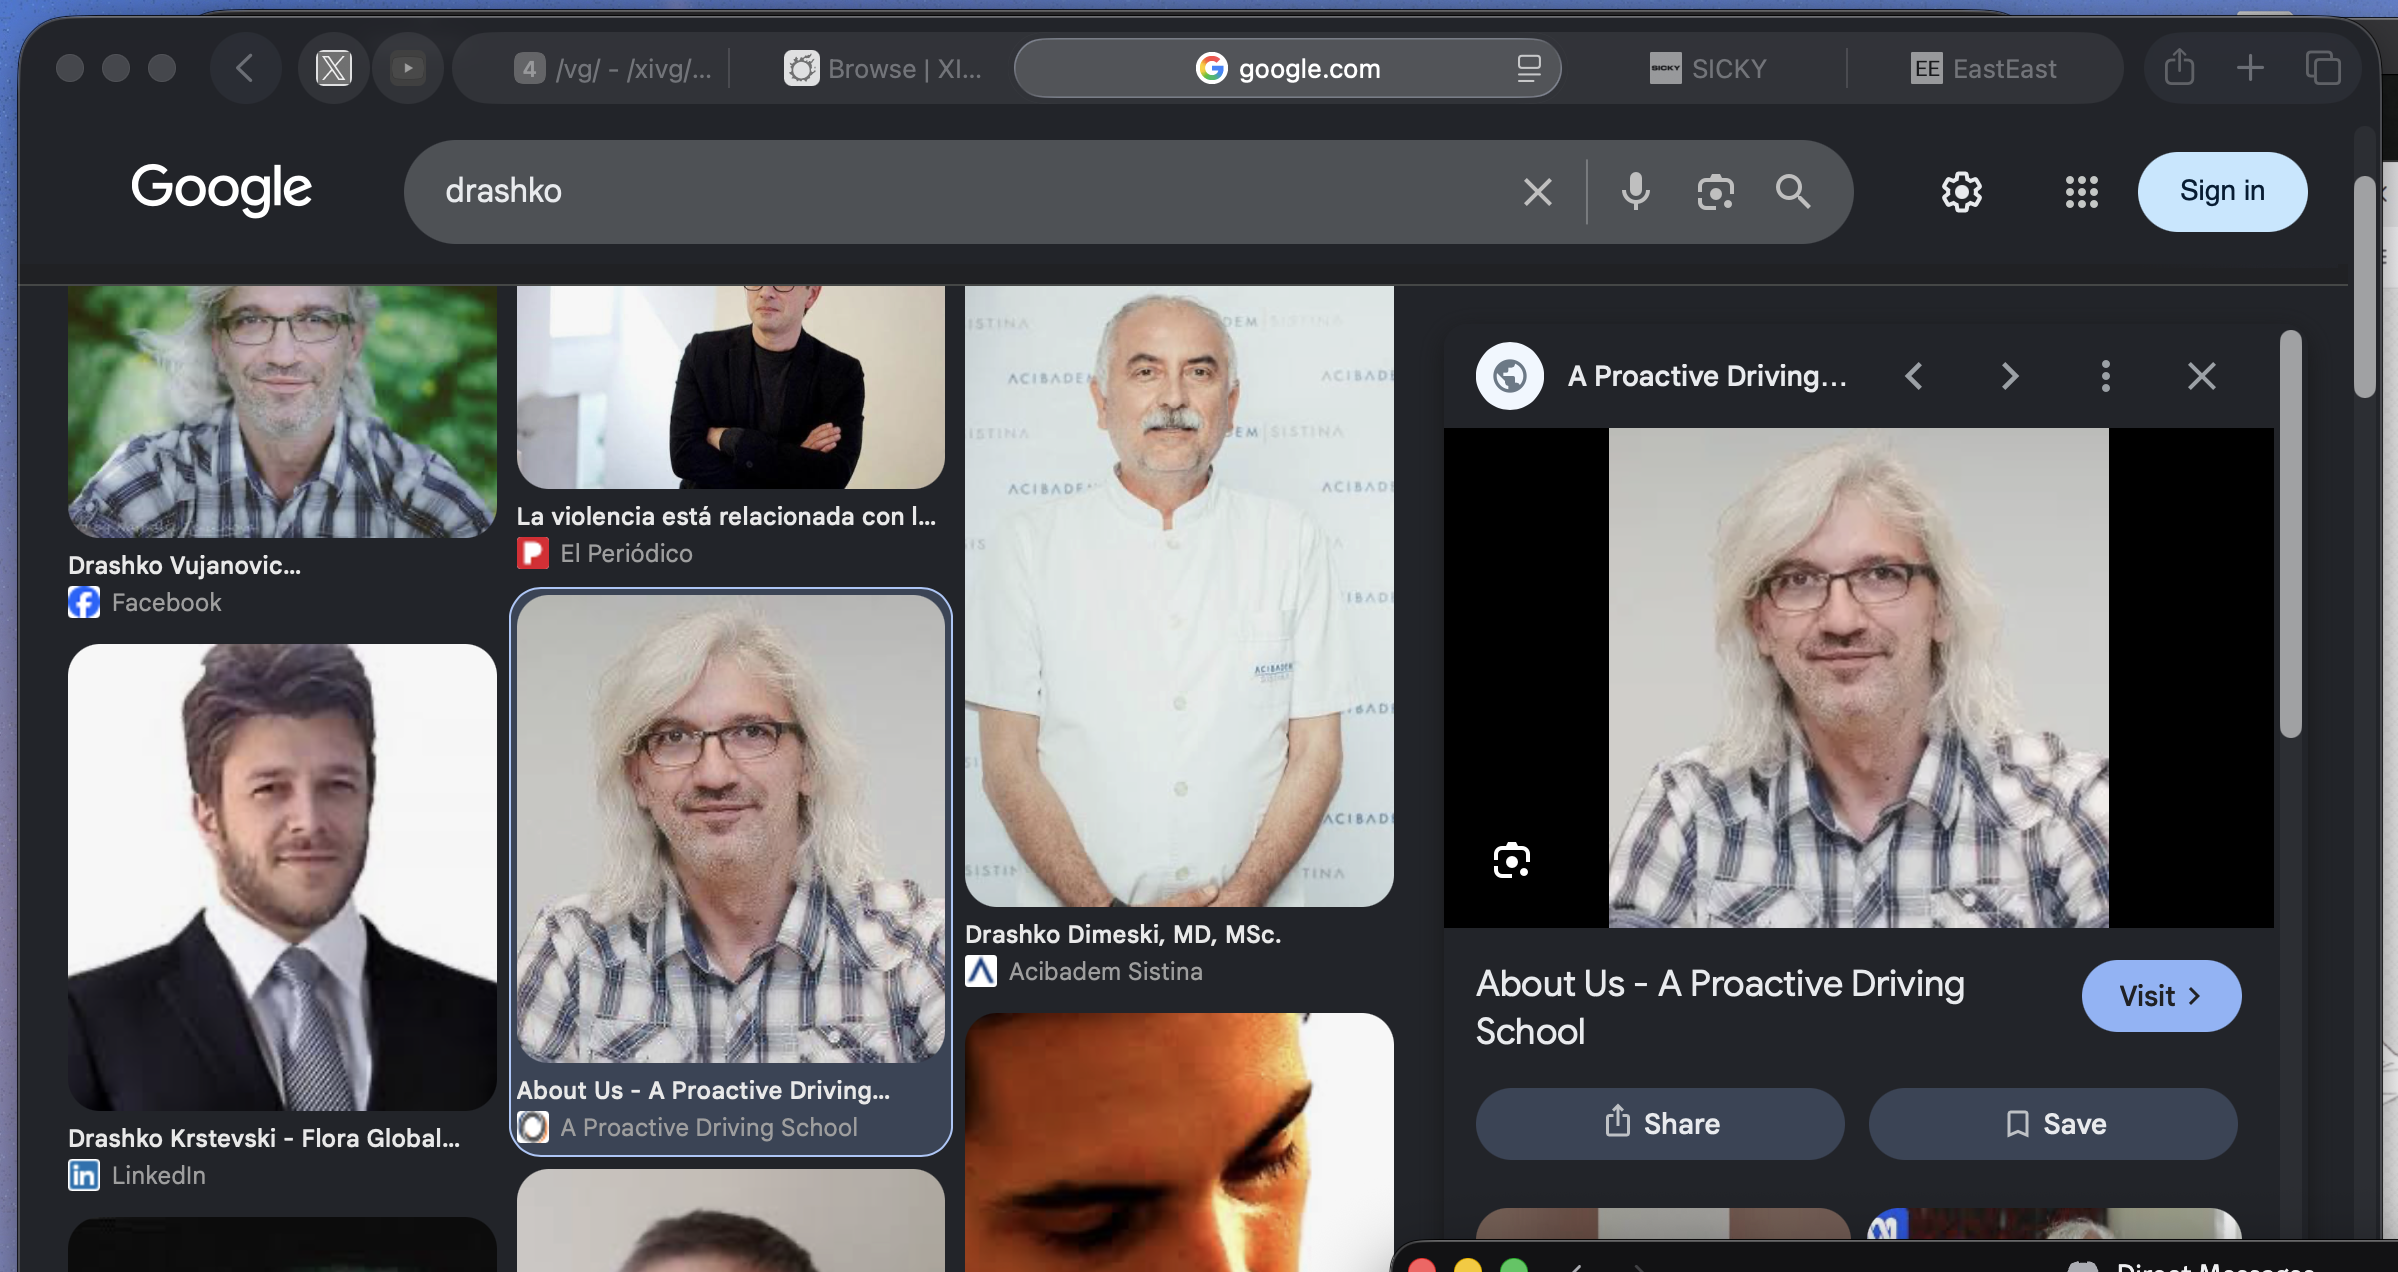Close the image preview panel
2398x1272 pixels.
(x=2202, y=376)
